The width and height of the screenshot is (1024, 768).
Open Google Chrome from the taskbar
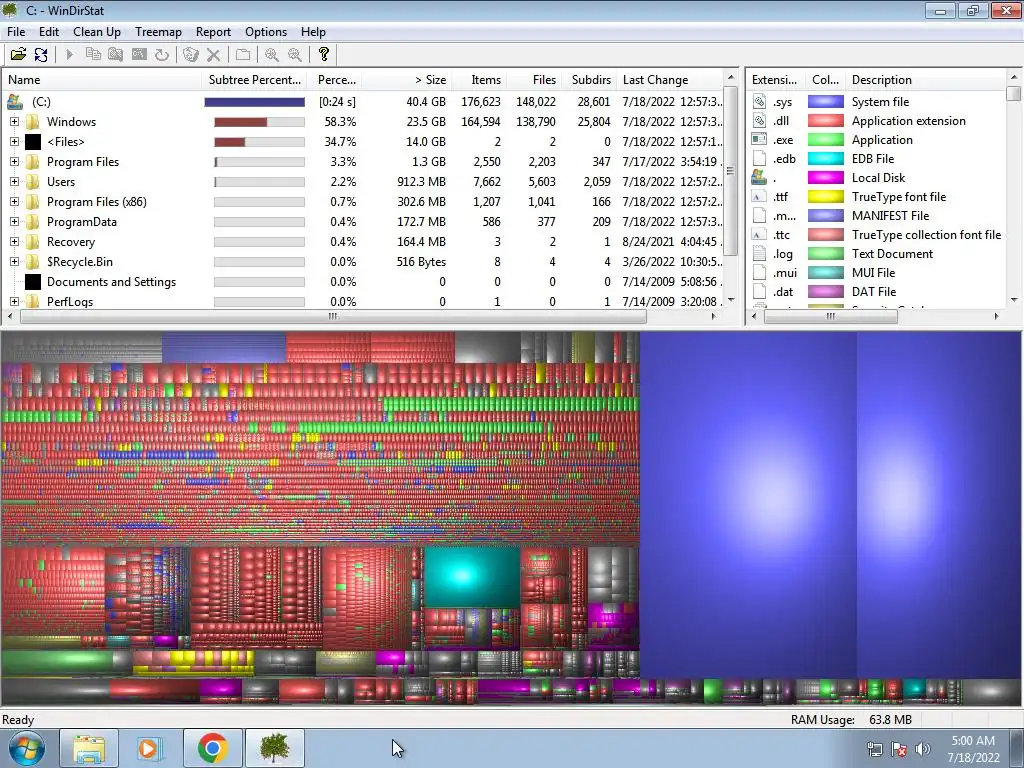(x=212, y=748)
